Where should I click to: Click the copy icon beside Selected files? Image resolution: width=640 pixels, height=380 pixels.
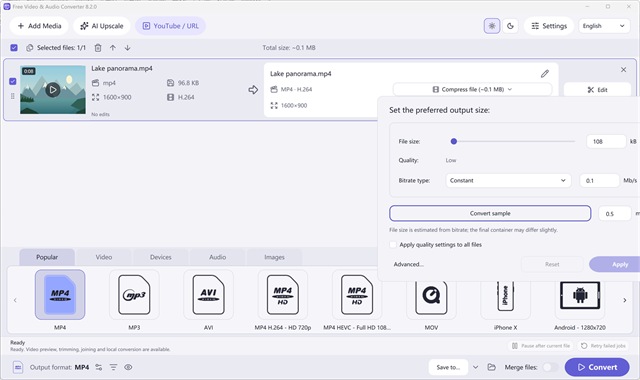click(x=29, y=48)
